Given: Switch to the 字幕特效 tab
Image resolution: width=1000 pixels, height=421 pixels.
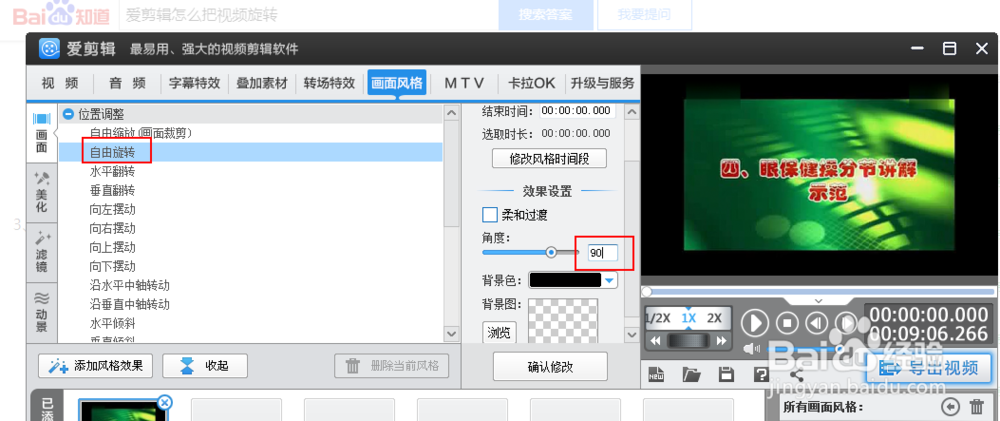Looking at the screenshot, I should pos(195,83).
